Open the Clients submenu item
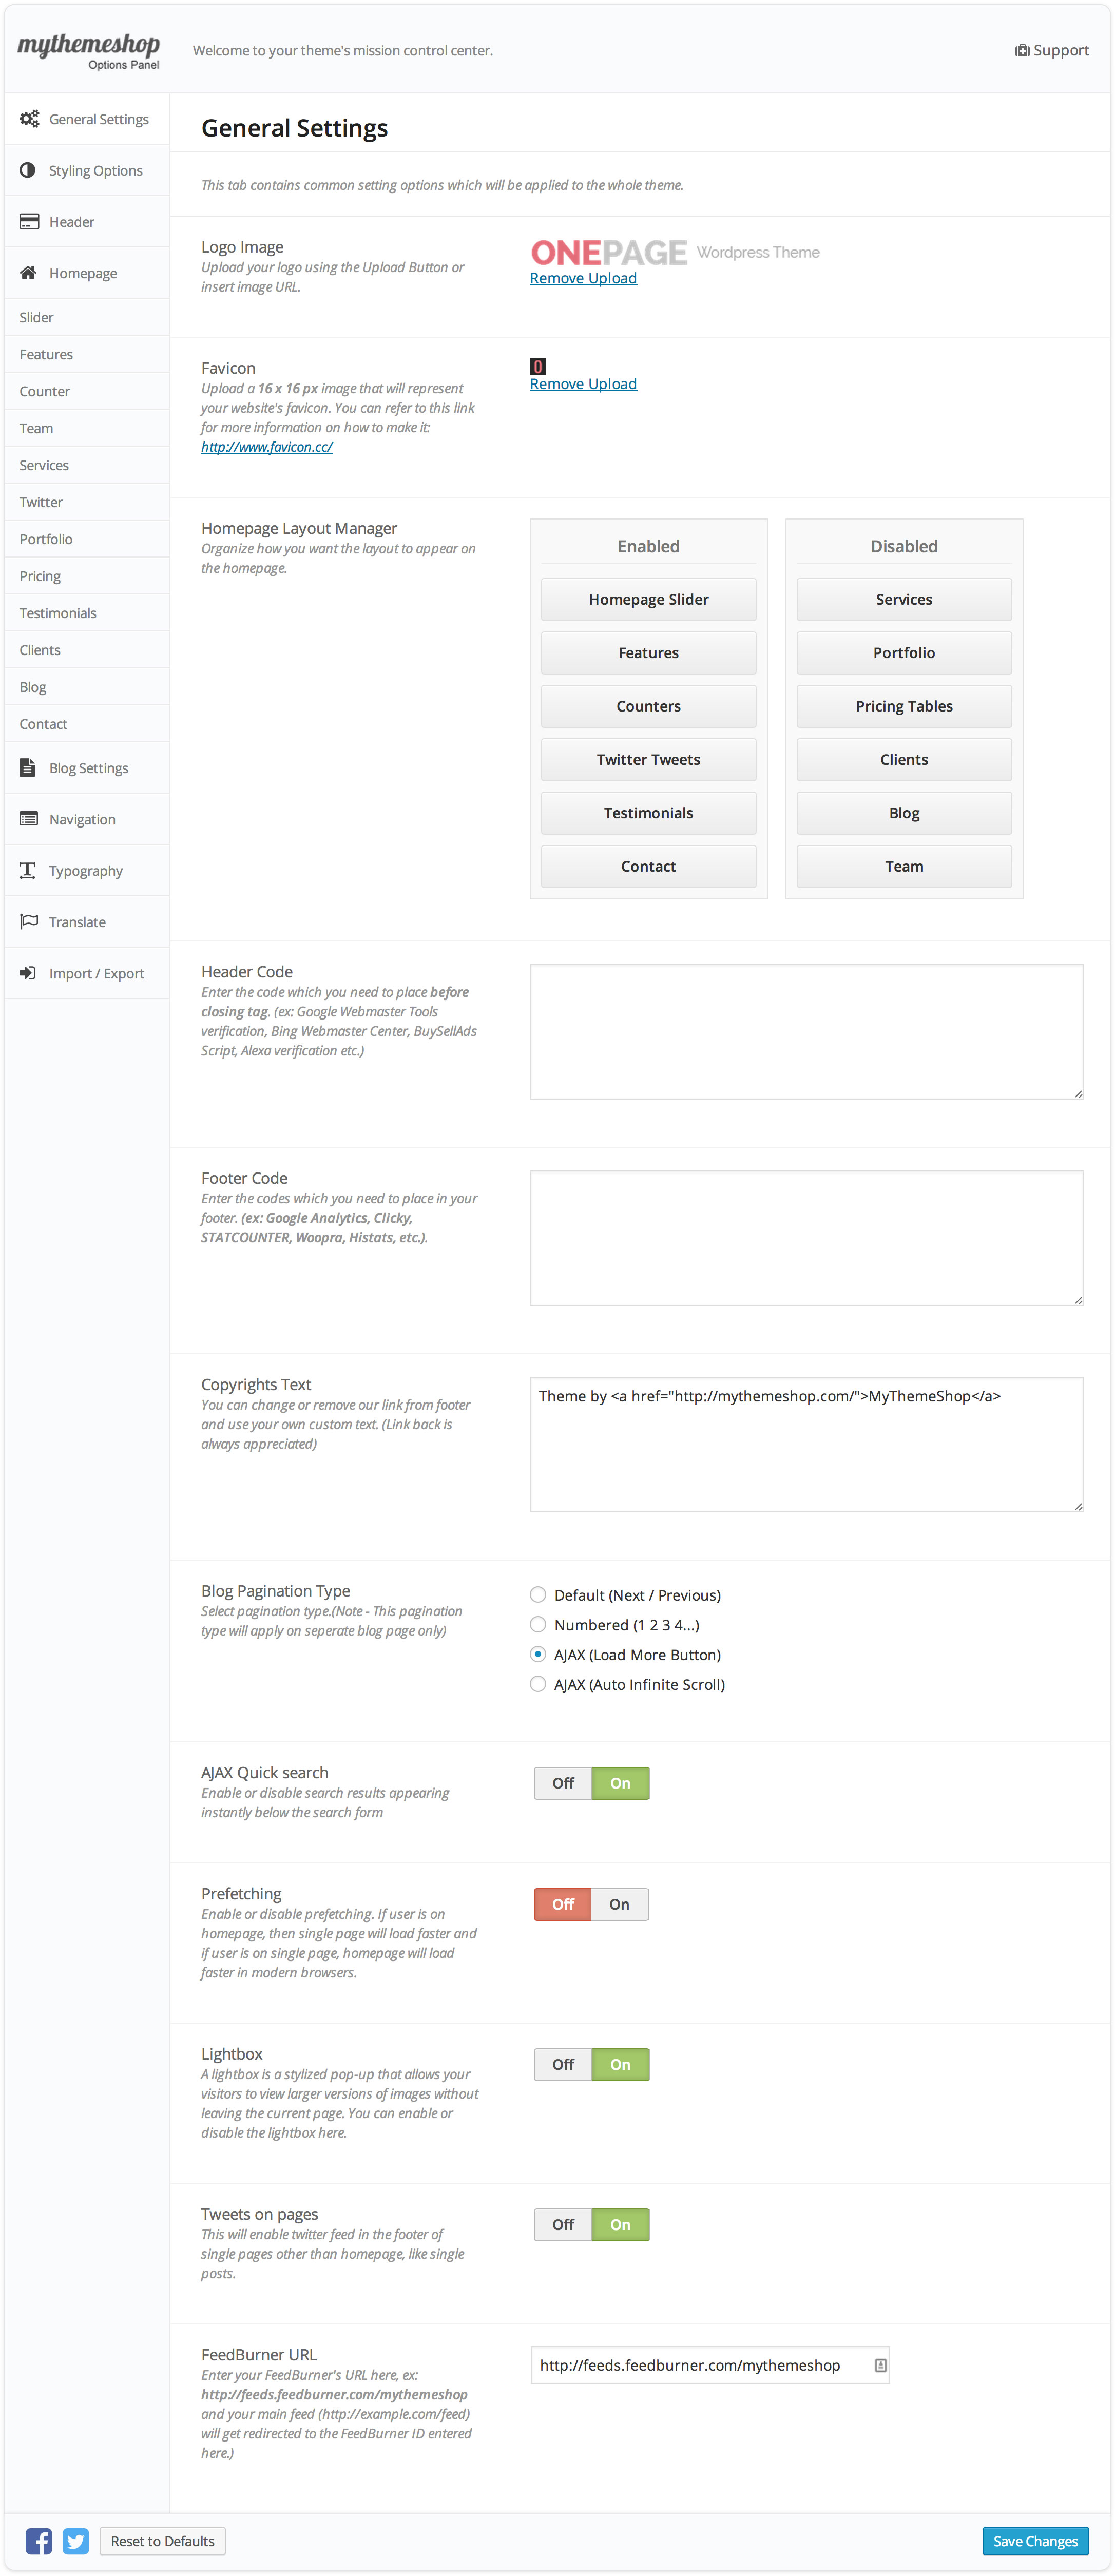Viewport: 1115px width, 2576px height. pyautogui.click(x=87, y=650)
